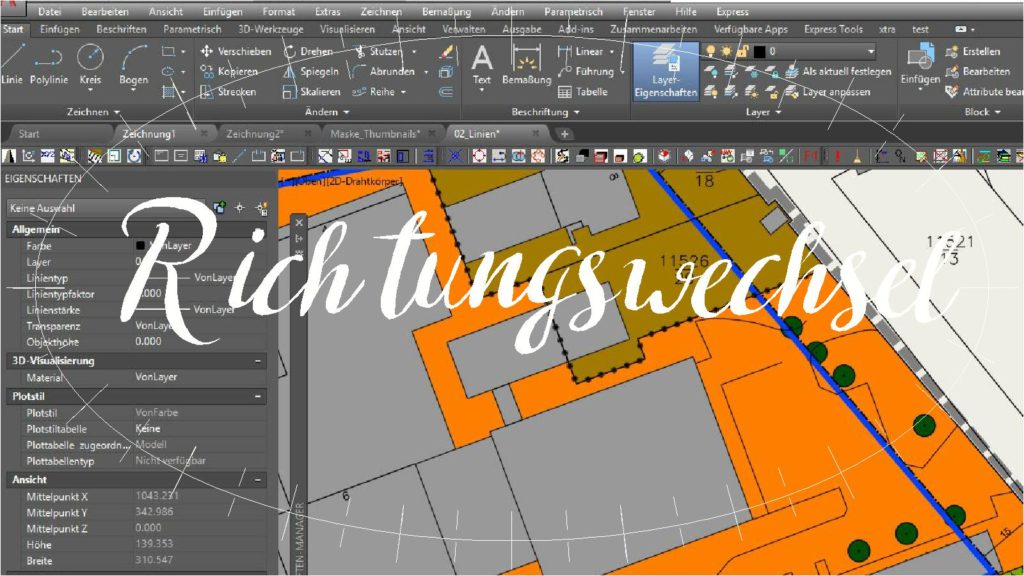The image size is (1024, 576).
Task: Open the Keine Auswahl selection dropdown
Action: click(105, 208)
